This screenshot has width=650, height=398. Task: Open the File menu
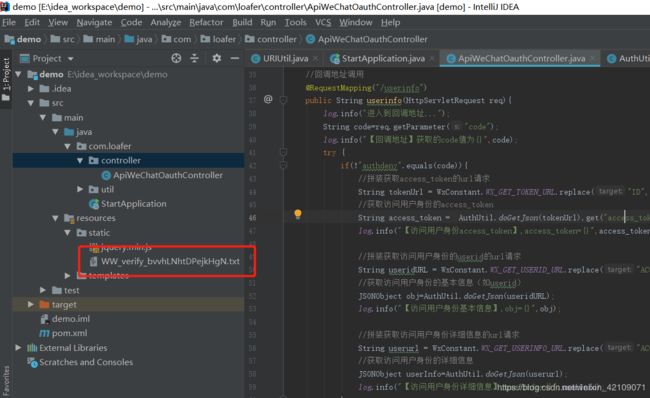click(9, 22)
